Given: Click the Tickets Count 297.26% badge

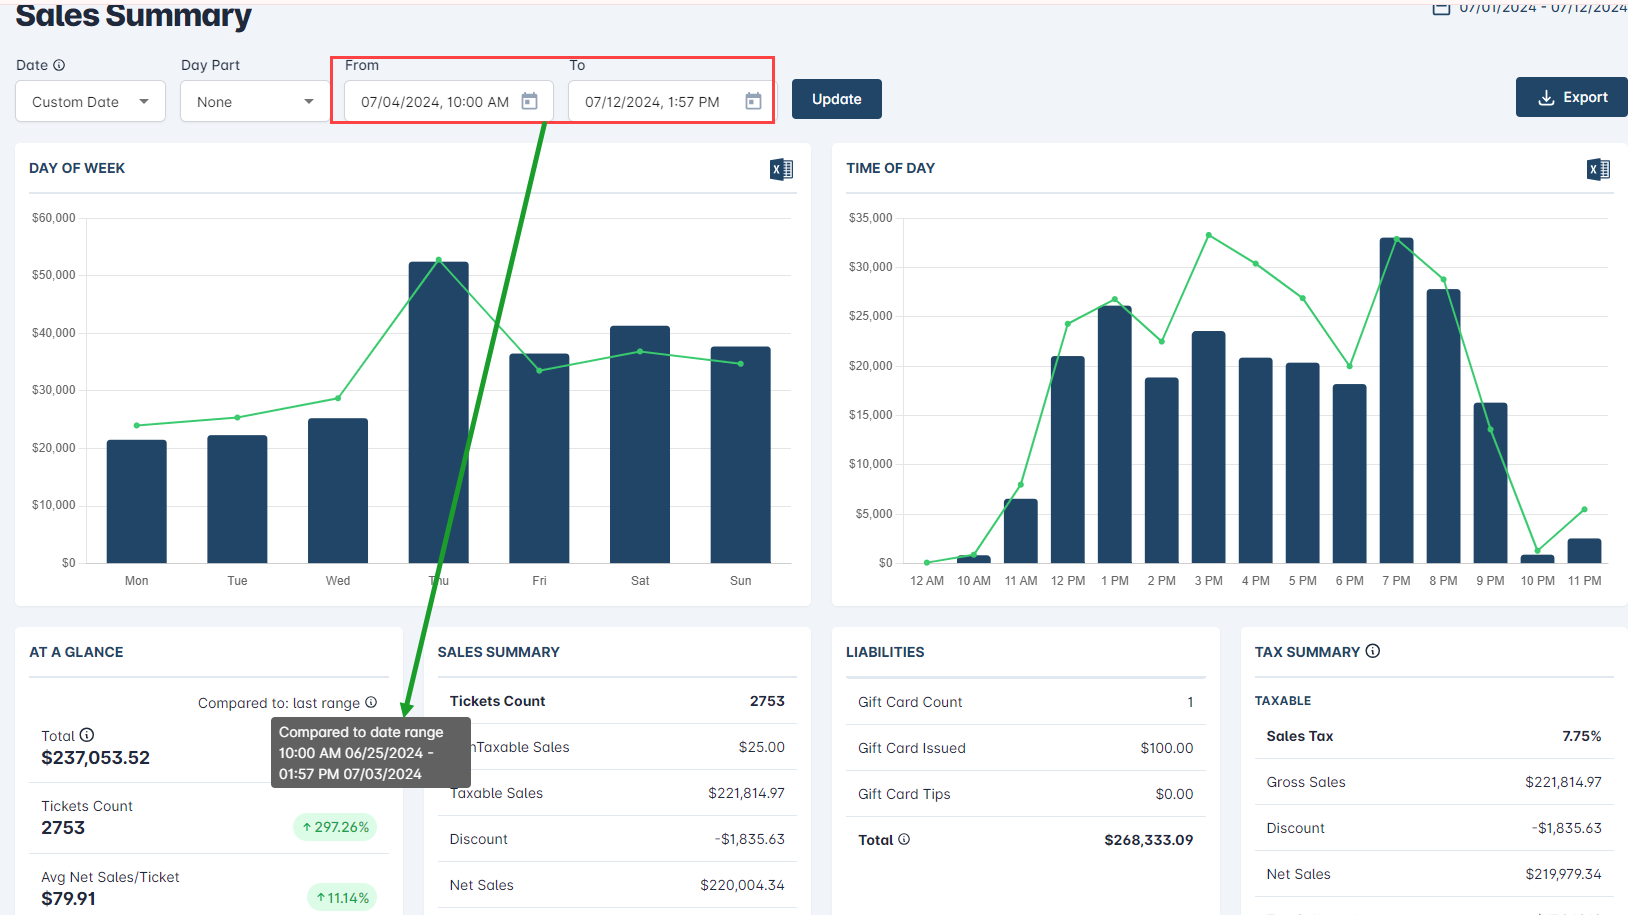Looking at the screenshot, I should tap(335, 827).
